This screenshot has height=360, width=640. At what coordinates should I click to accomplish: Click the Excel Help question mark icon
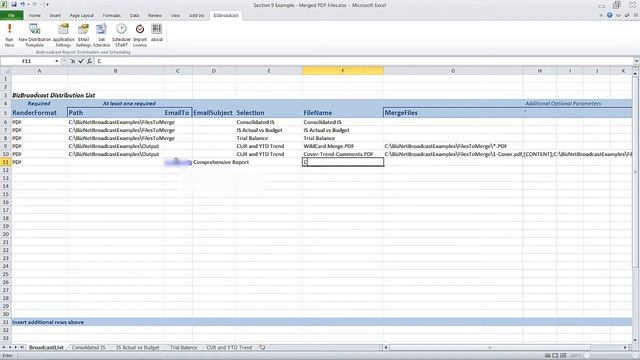(x=610, y=15)
